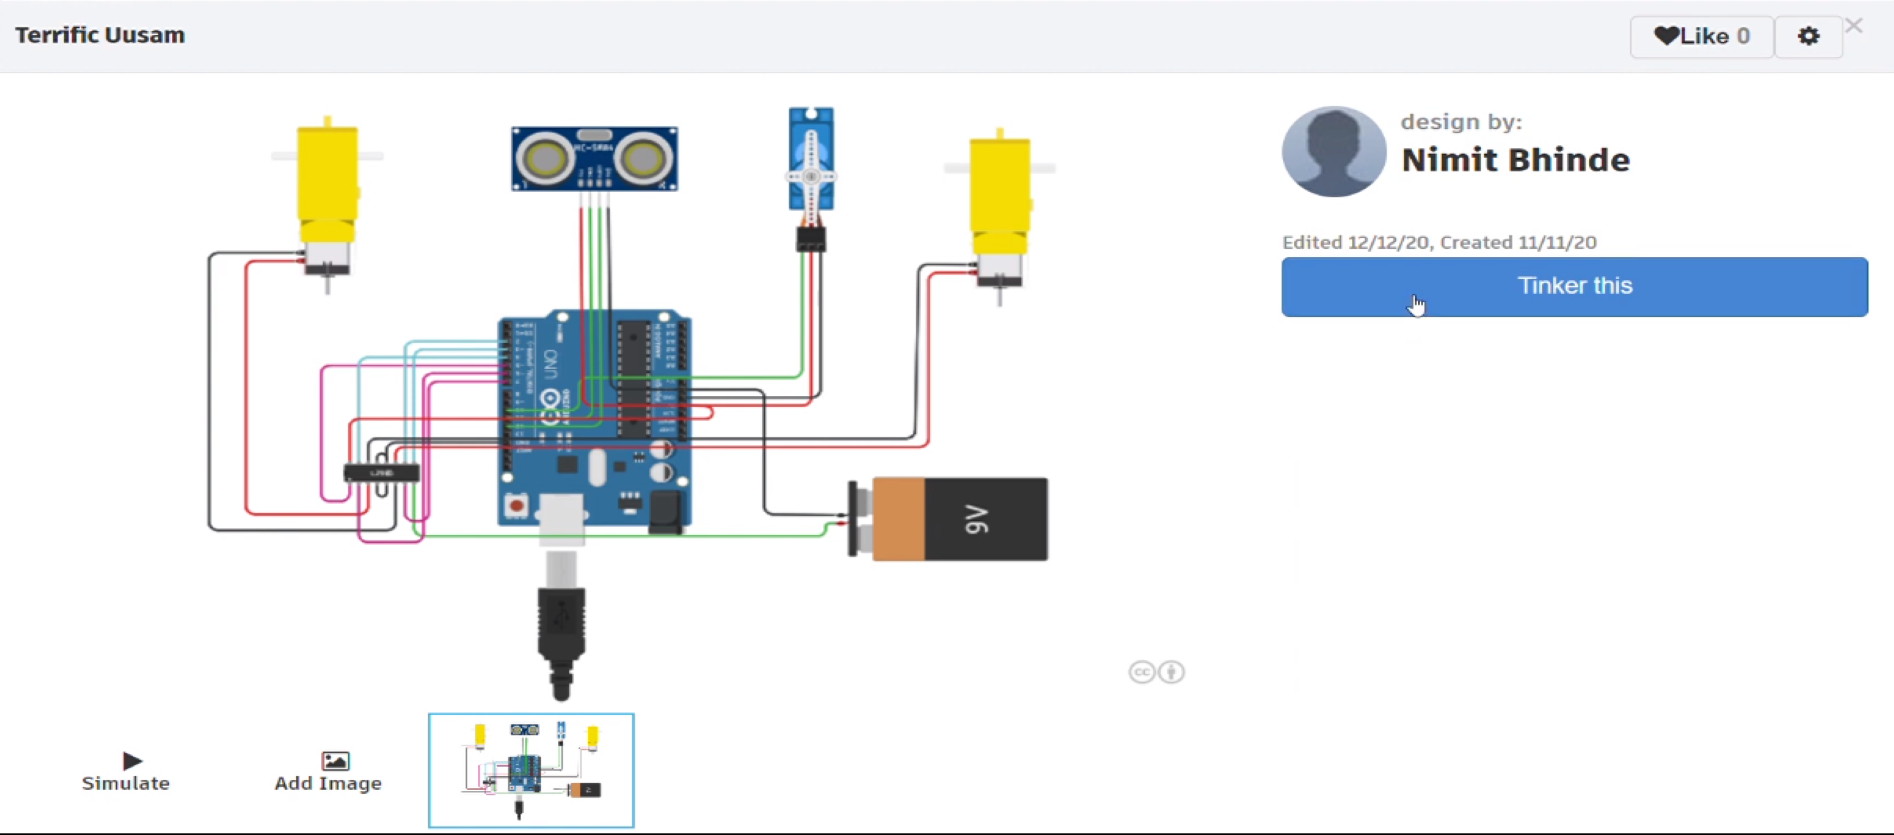Viewport: 1894px width, 835px height.
Task: Click the "design by:" label
Action: (x=1461, y=122)
